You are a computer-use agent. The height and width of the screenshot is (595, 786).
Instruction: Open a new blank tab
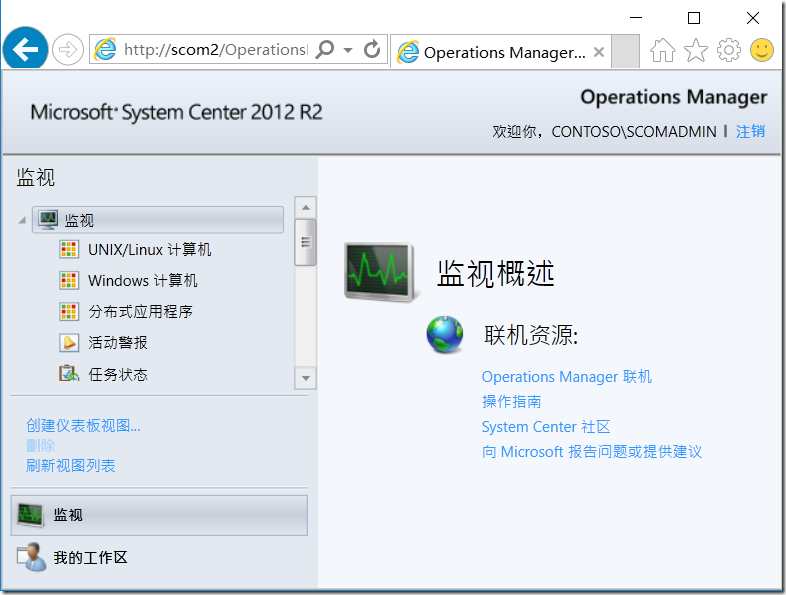[625, 51]
